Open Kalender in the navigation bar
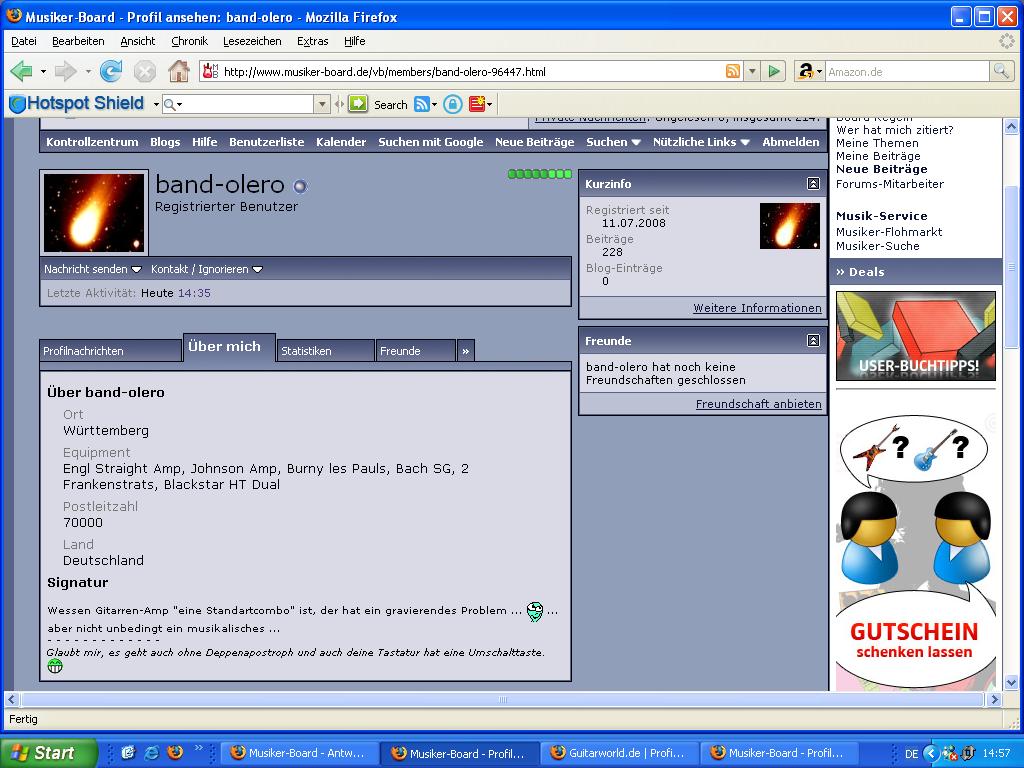The width and height of the screenshot is (1024, 768). [341, 142]
